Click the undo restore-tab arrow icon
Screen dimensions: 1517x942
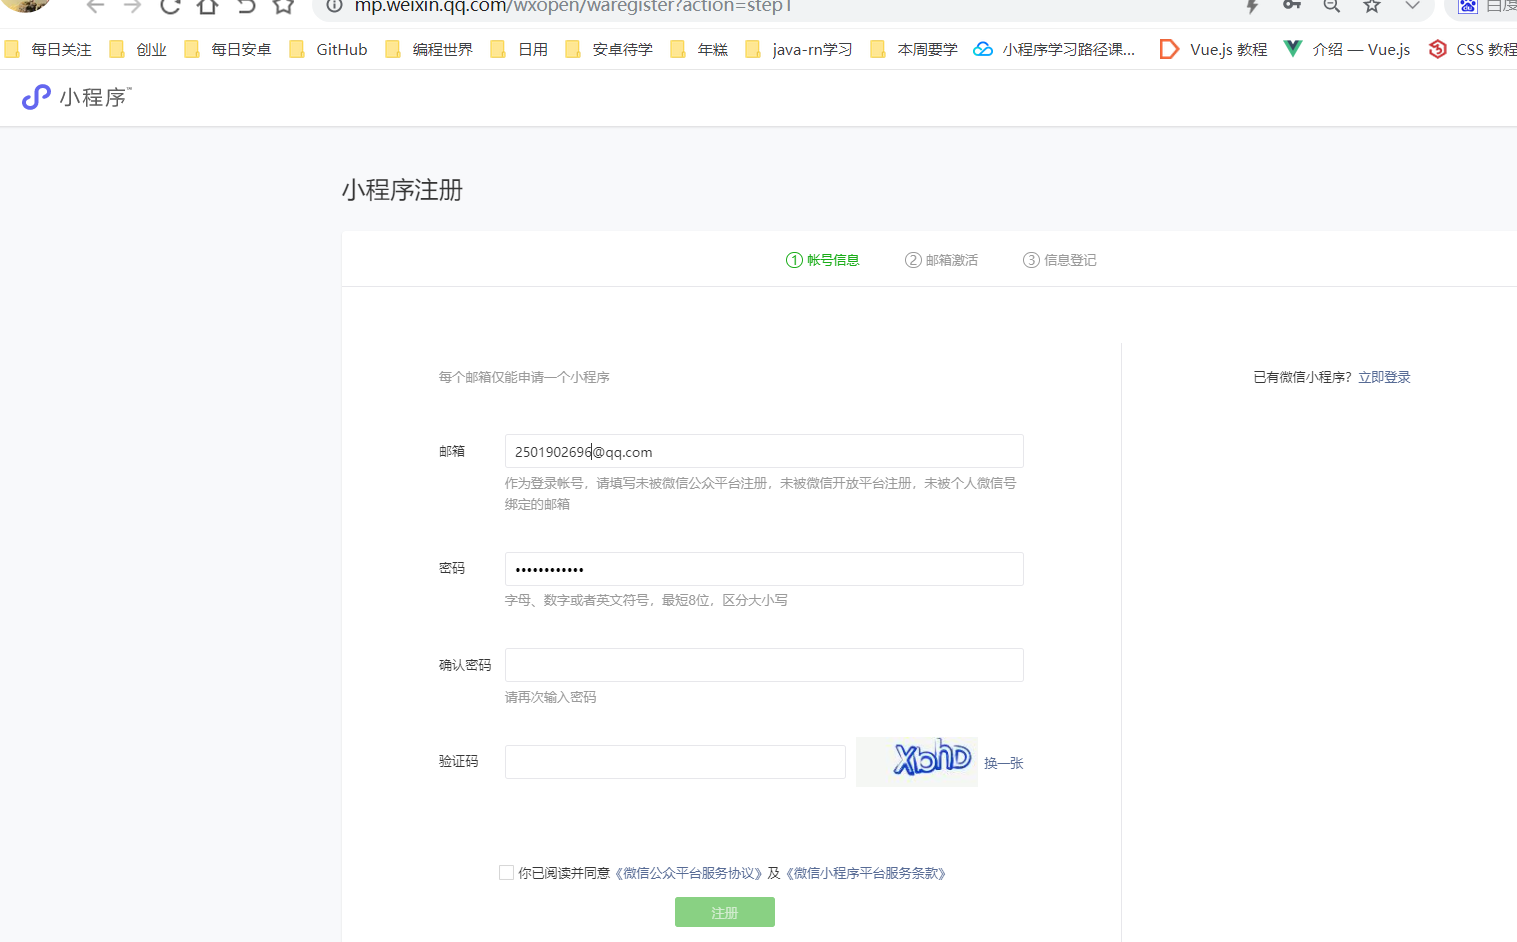pyautogui.click(x=246, y=6)
